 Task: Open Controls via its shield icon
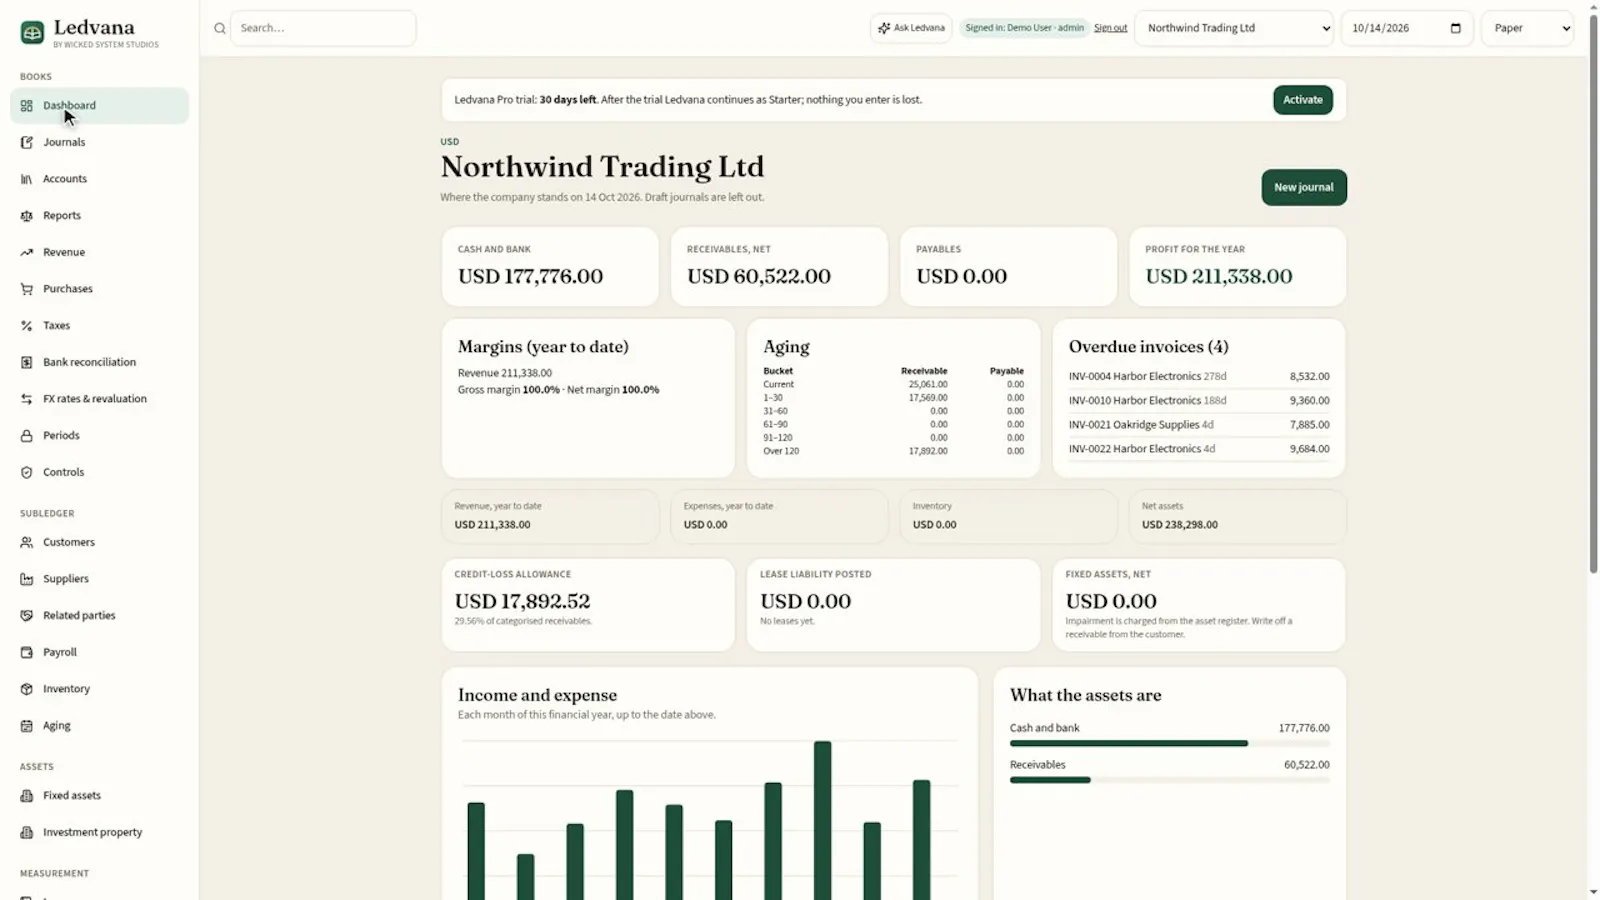coord(27,472)
